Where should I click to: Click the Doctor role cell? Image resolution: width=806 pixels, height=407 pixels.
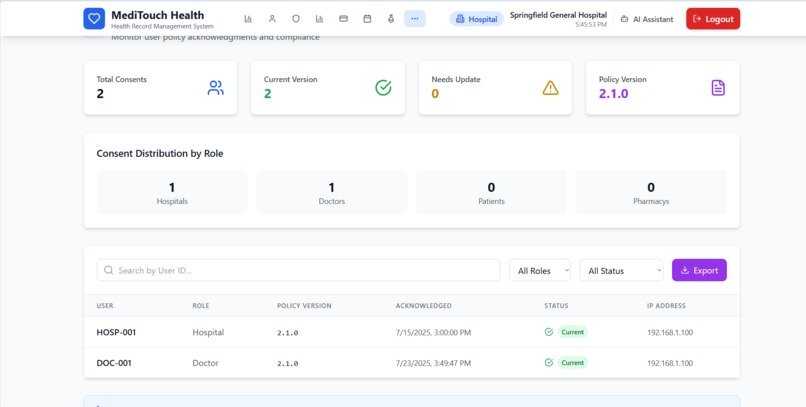tap(206, 363)
